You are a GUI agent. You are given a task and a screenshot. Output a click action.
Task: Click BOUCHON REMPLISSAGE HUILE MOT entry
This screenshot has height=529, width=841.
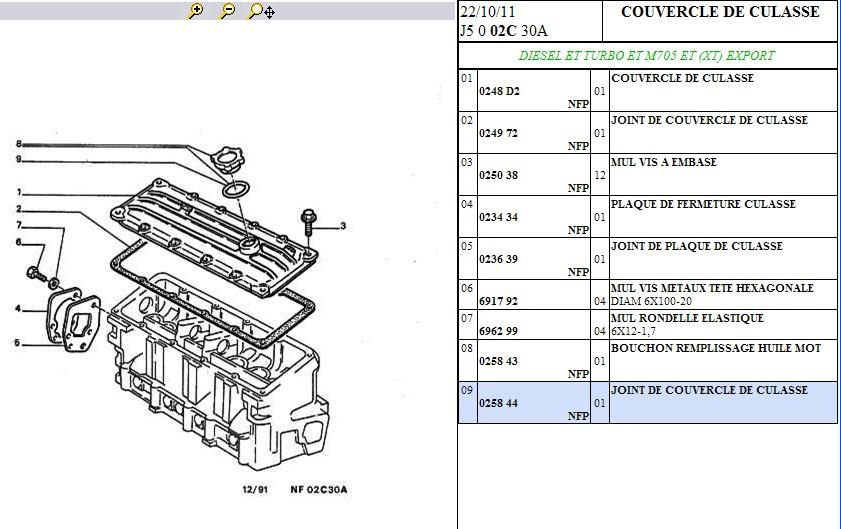(715, 348)
